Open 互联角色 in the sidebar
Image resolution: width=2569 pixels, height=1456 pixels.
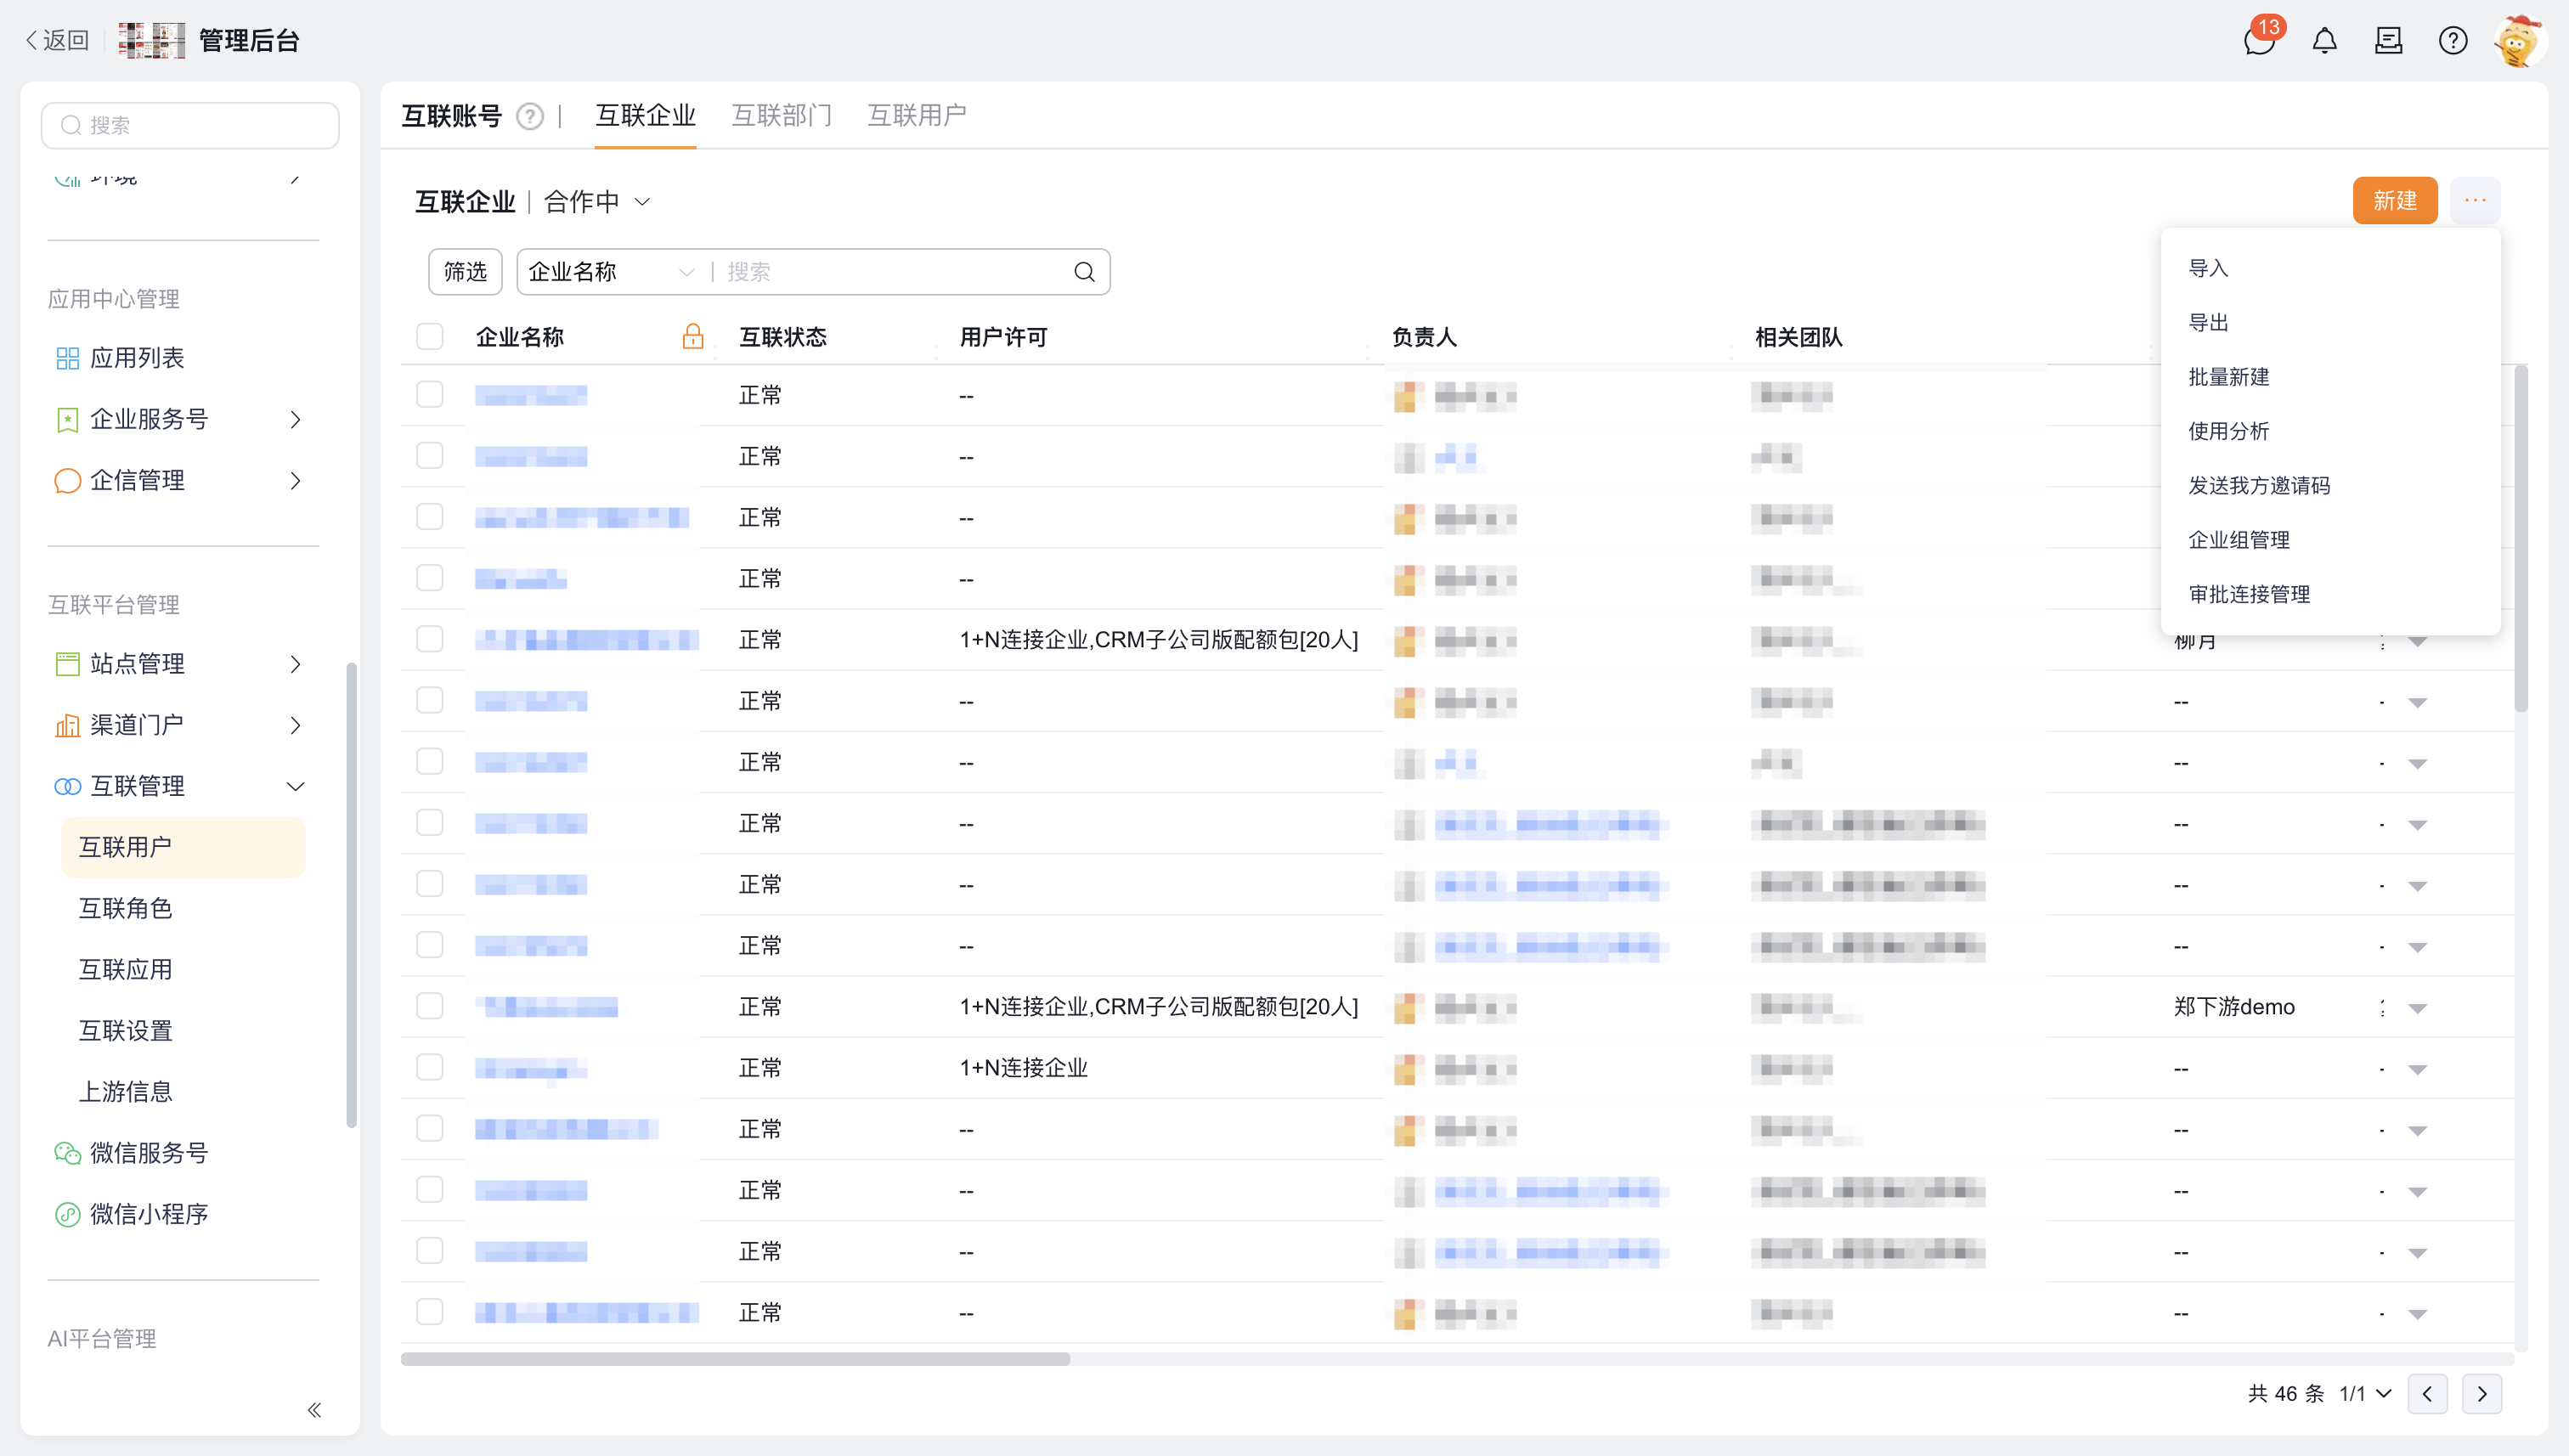pyautogui.click(x=126, y=908)
